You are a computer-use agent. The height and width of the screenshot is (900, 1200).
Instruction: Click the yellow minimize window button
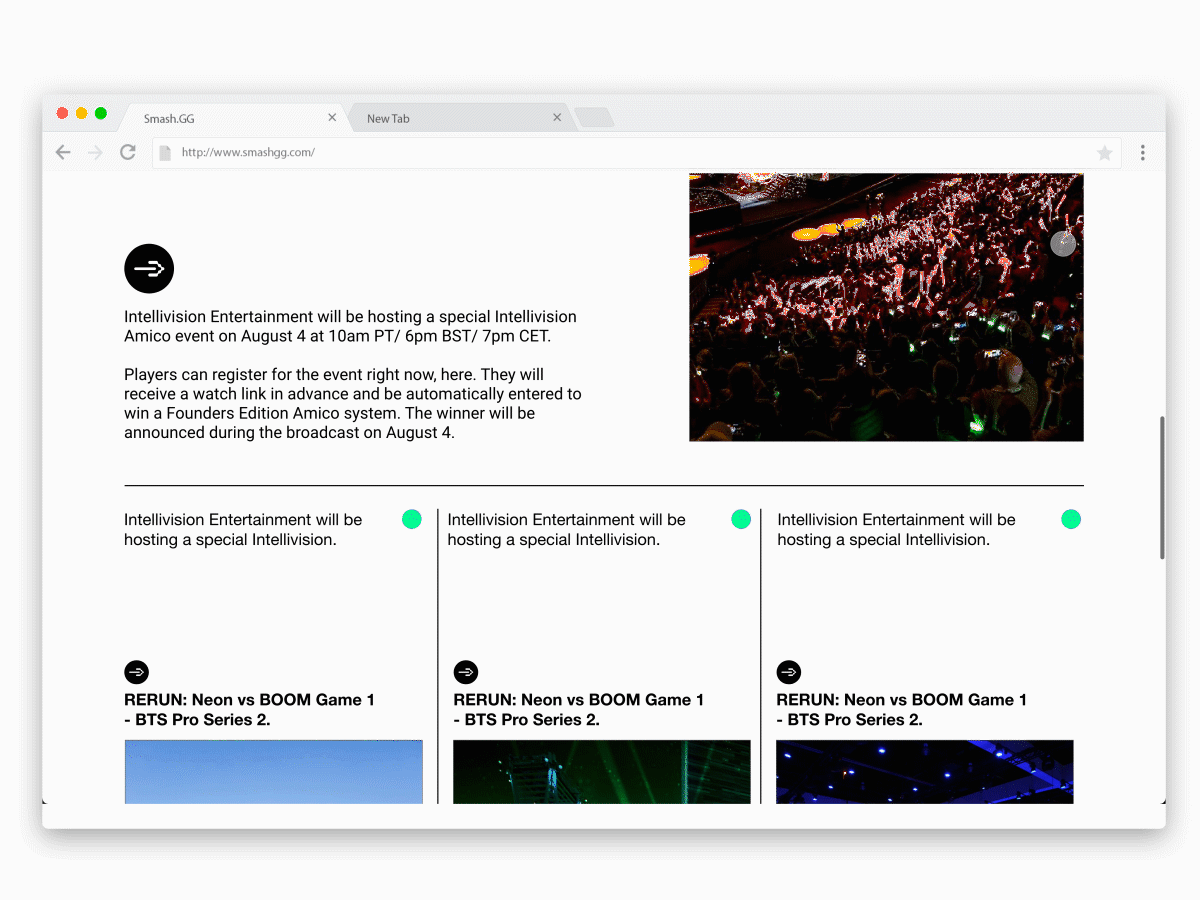coord(82,113)
